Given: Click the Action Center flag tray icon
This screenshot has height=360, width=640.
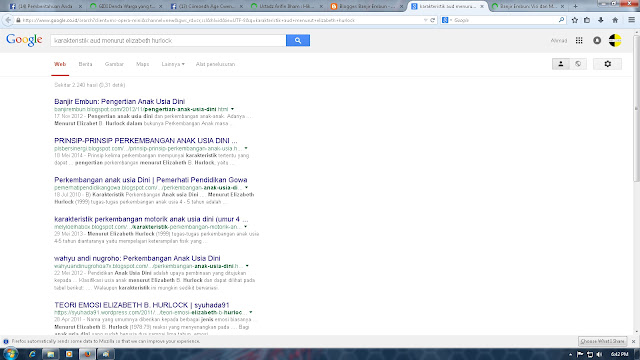Looking at the screenshot, I should (x=580, y=354).
